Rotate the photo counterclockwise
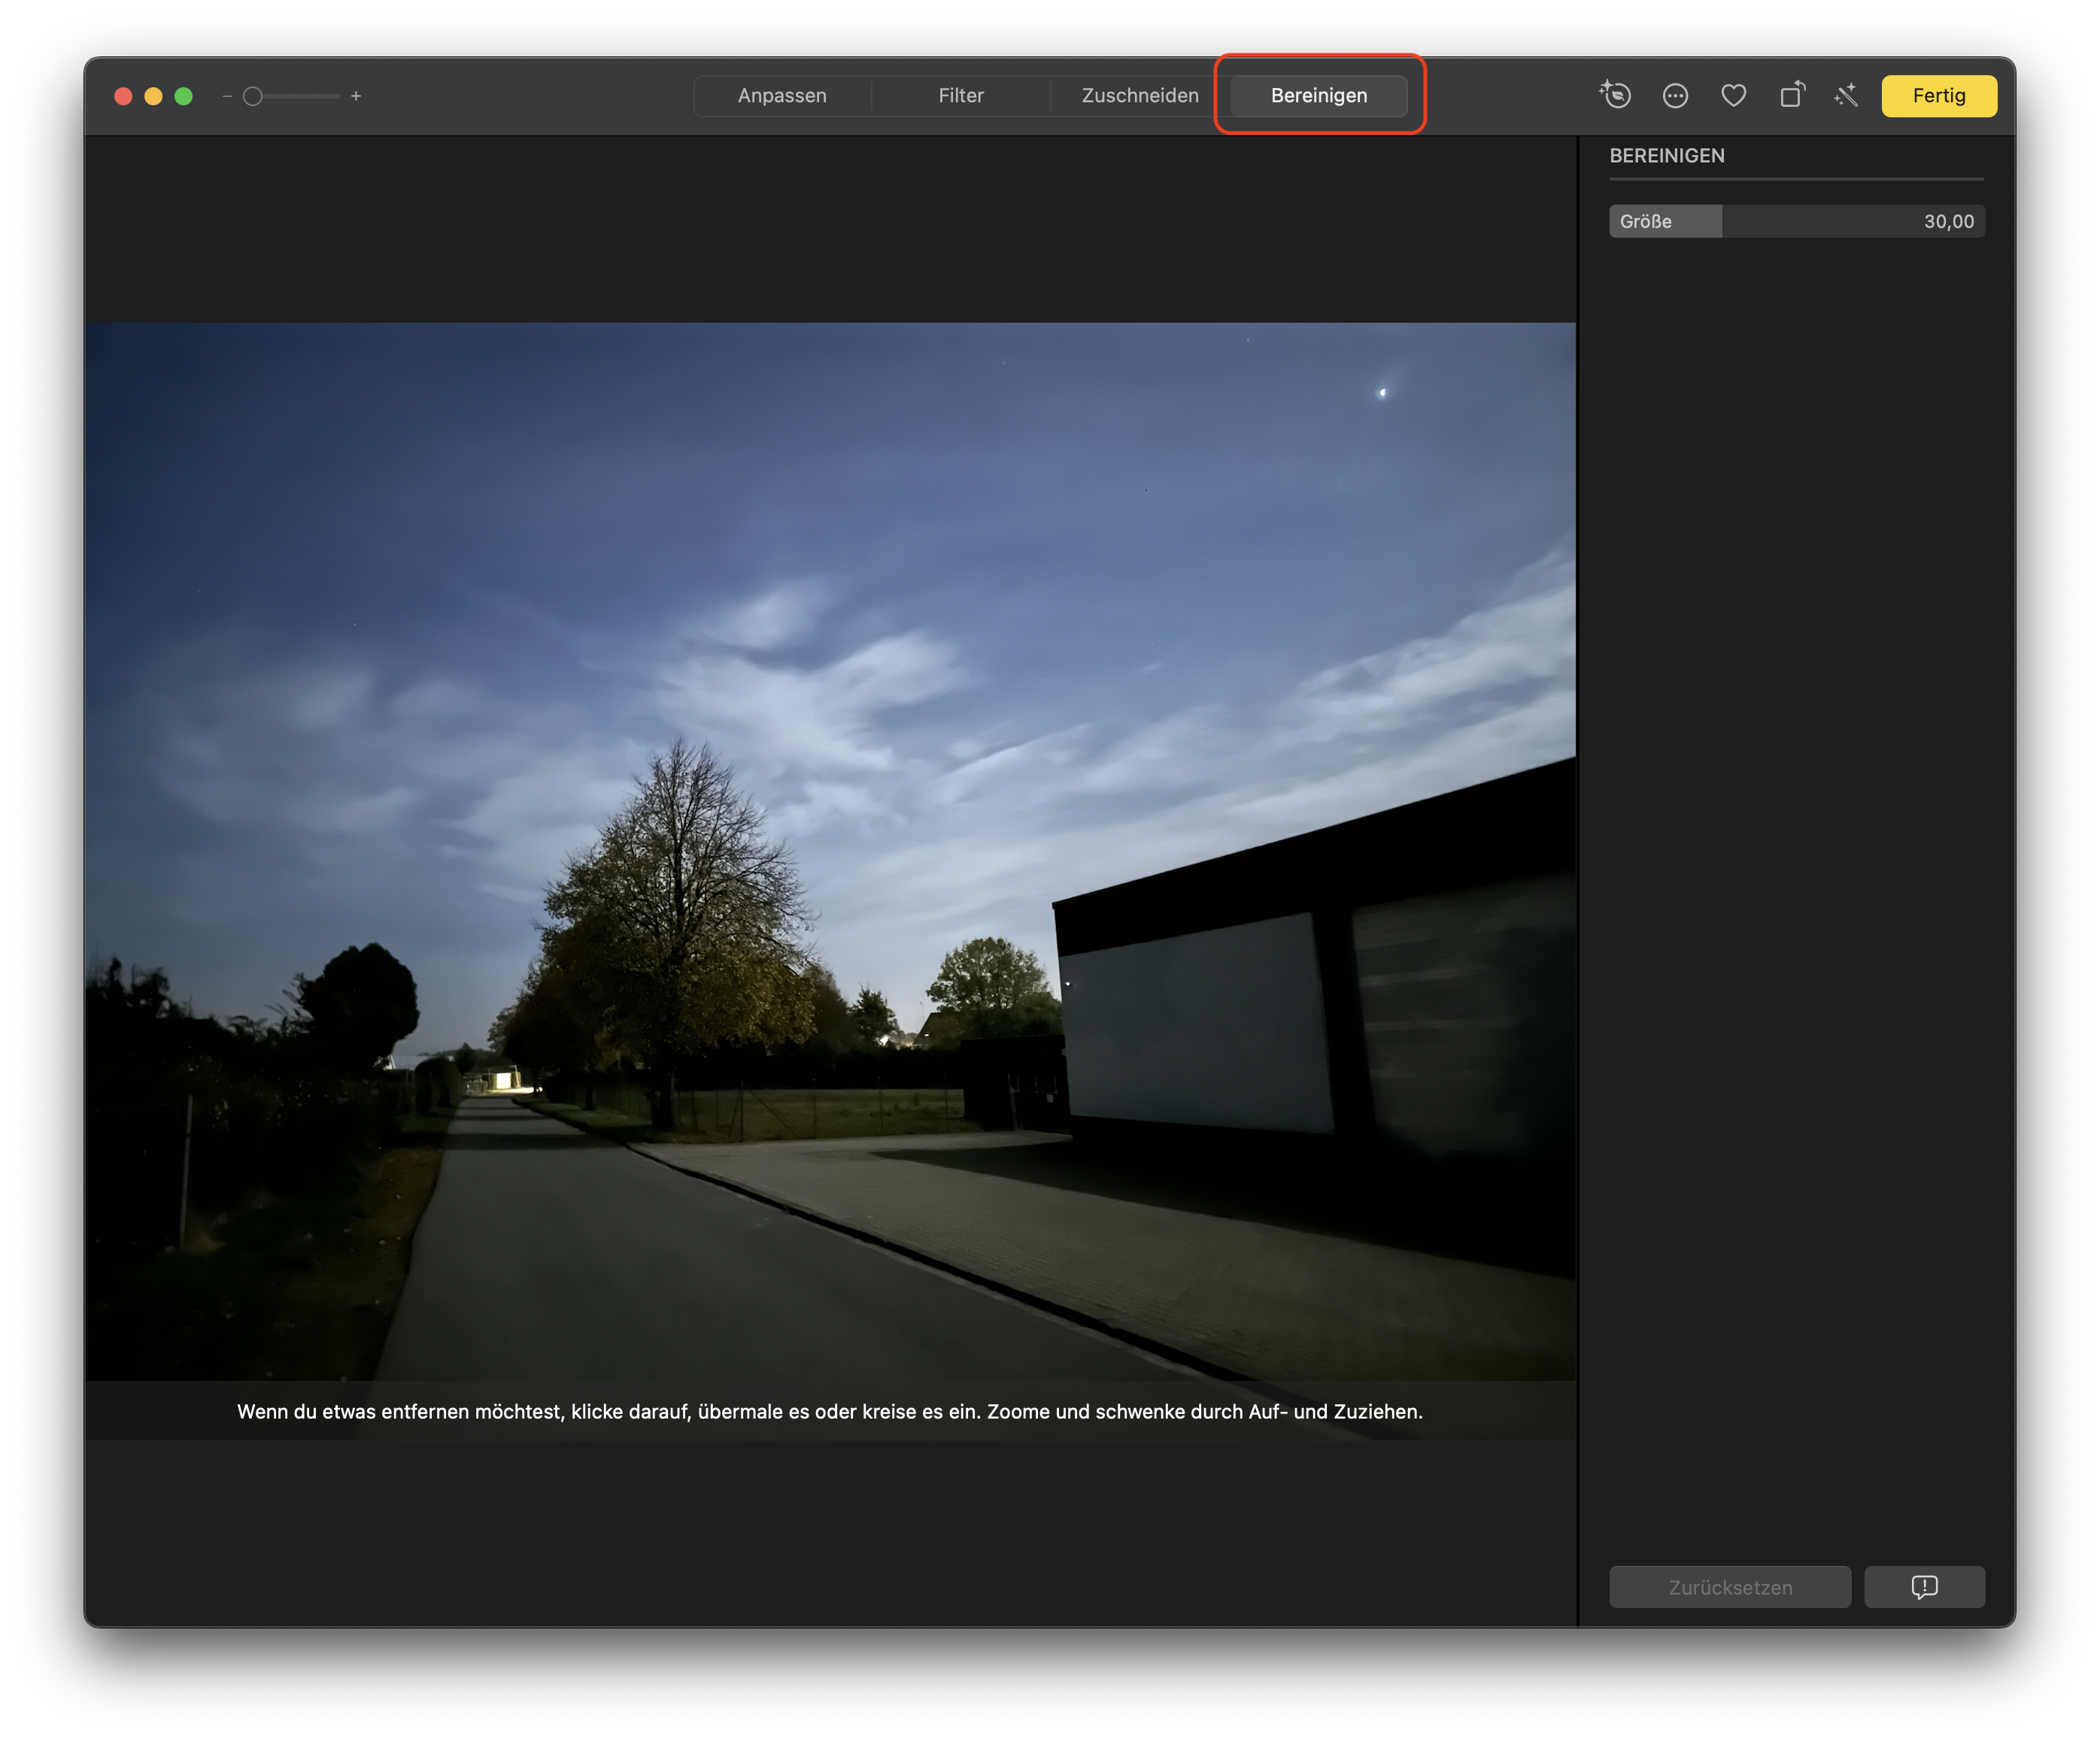The height and width of the screenshot is (1739, 2100). click(1791, 95)
